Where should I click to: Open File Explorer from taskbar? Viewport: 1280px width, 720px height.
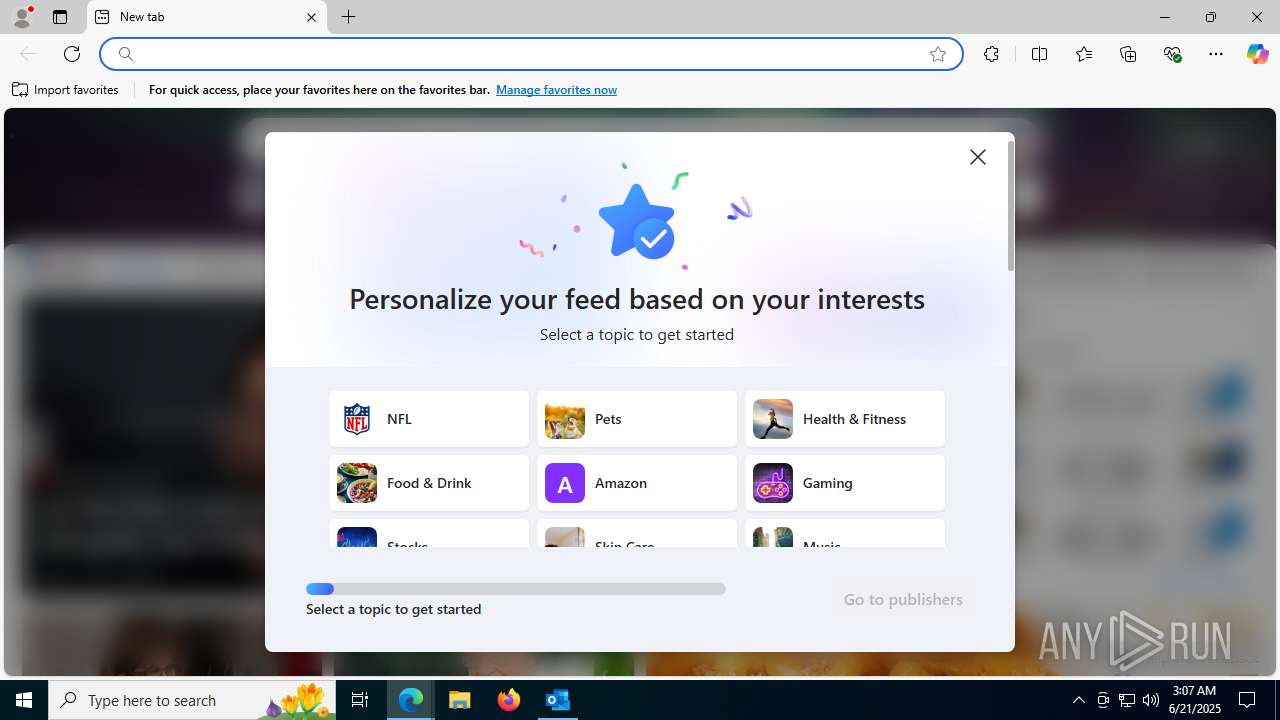point(460,700)
